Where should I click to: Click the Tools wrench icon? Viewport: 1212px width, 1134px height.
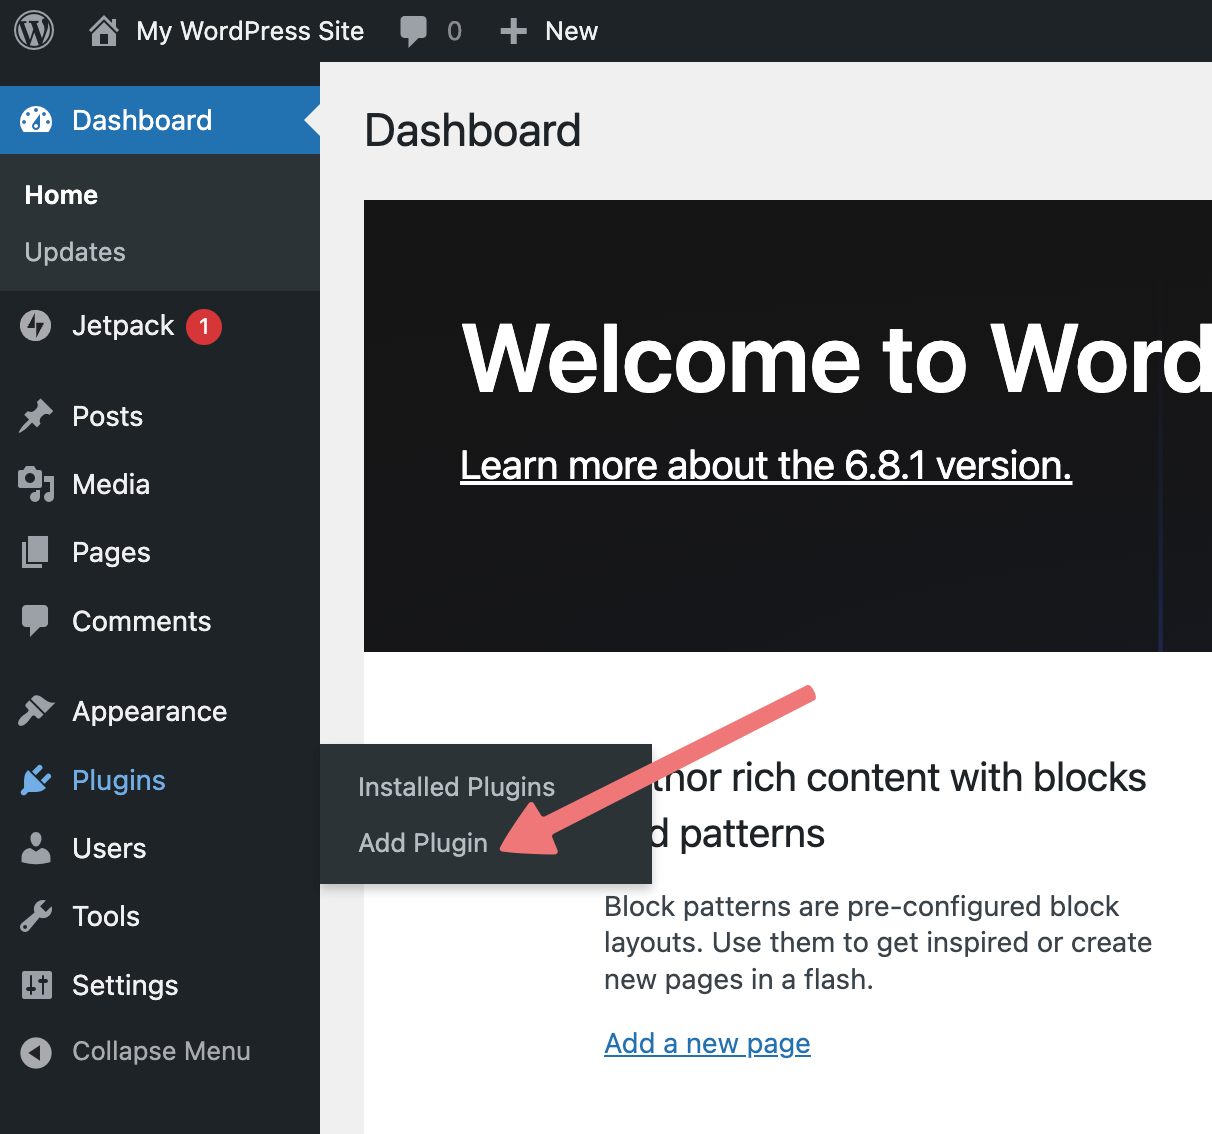pyautogui.click(x=36, y=916)
